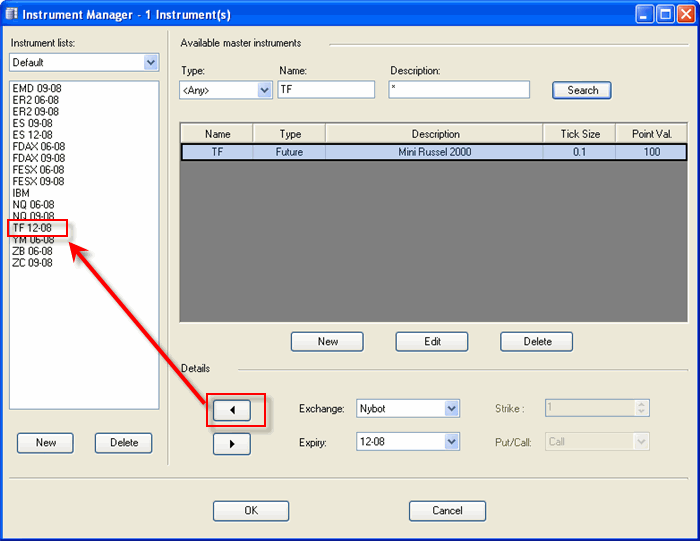The height and width of the screenshot is (541, 700).
Task: Select FESX 06-08 in instrument list
Action: tap(38, 170)
